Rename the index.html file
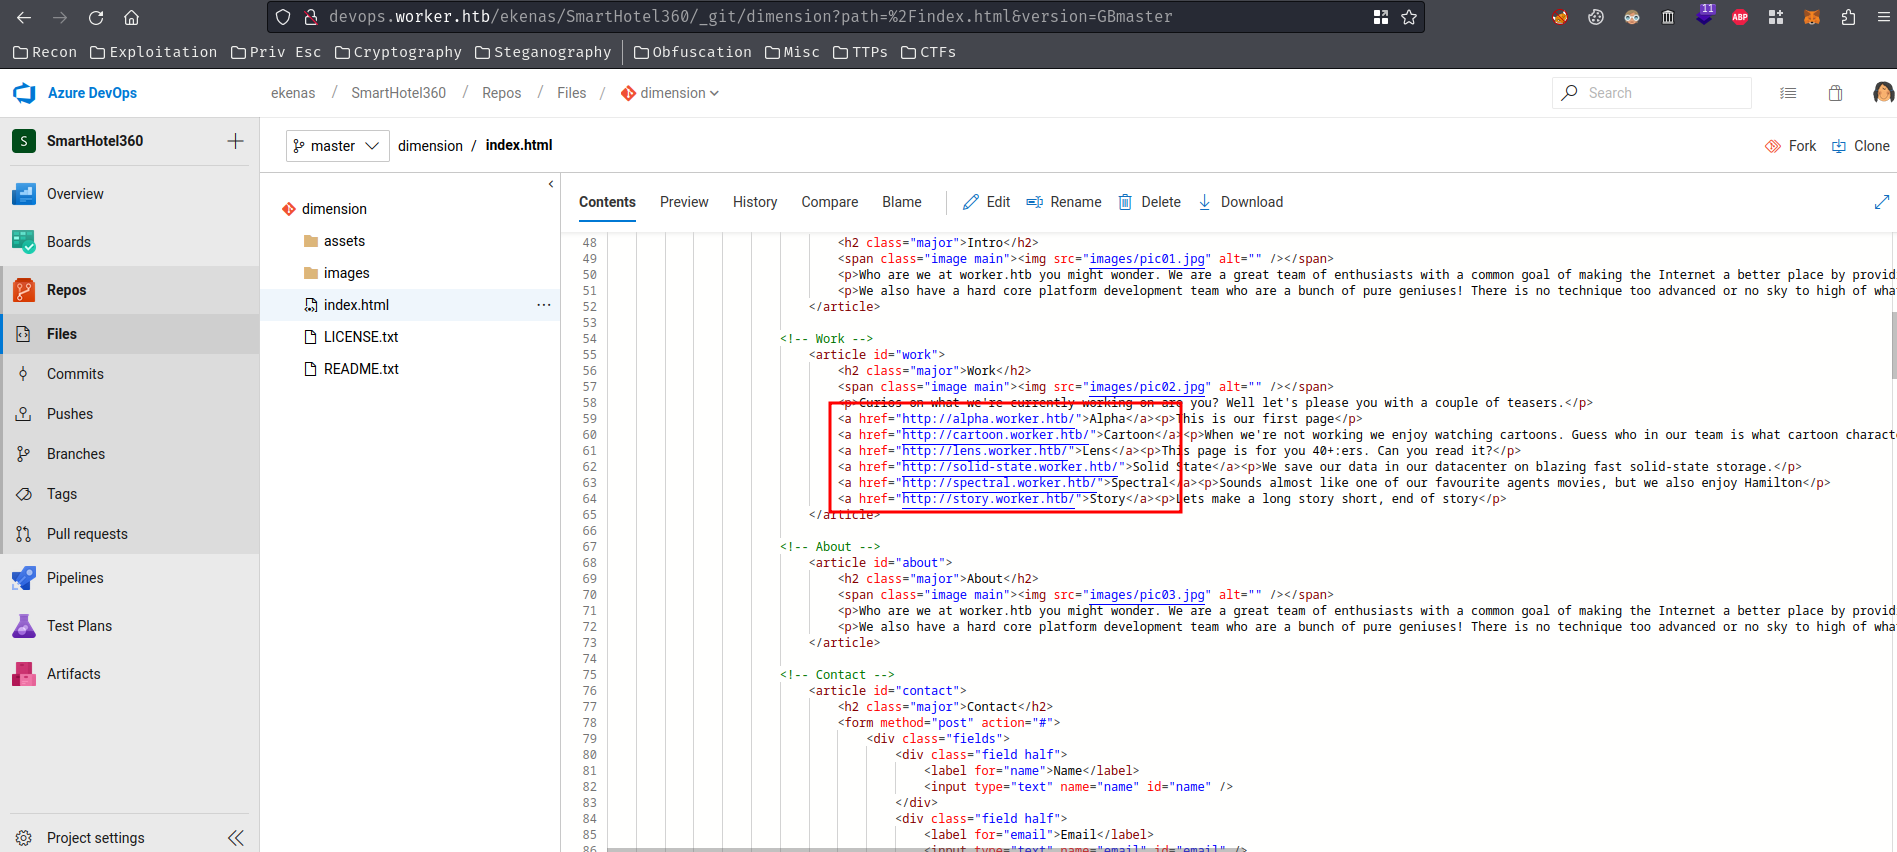This screenshot has height=852, width=1897. pos(1064,202)
